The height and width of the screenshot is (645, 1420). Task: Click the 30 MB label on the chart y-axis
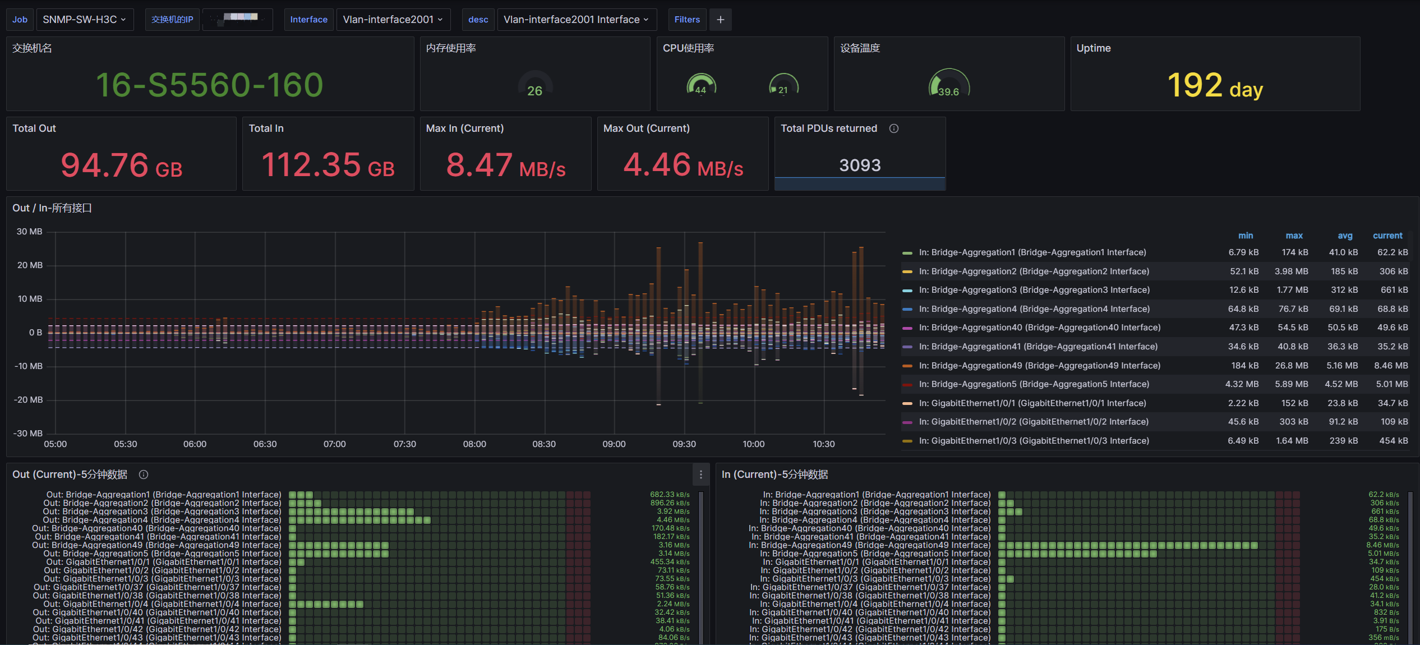[x=29, y=232]
